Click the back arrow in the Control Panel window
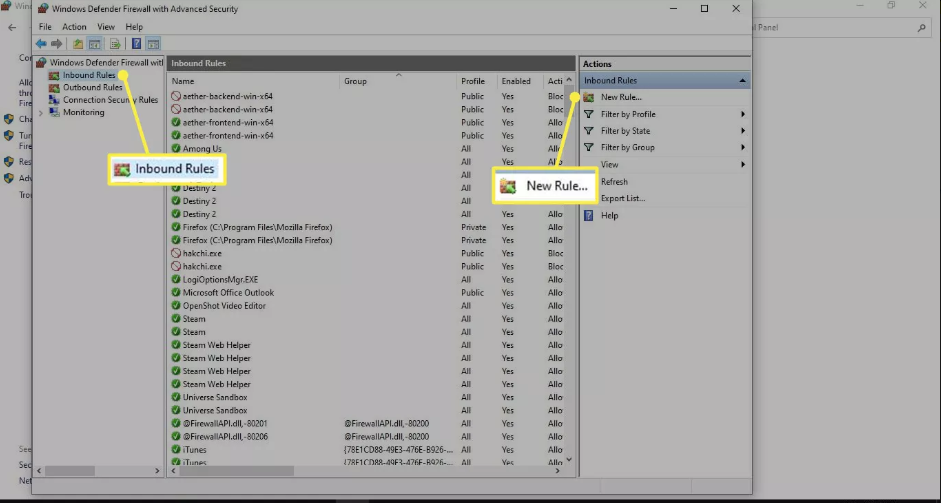This screenshot has width=941, height=503. (12, 28)
